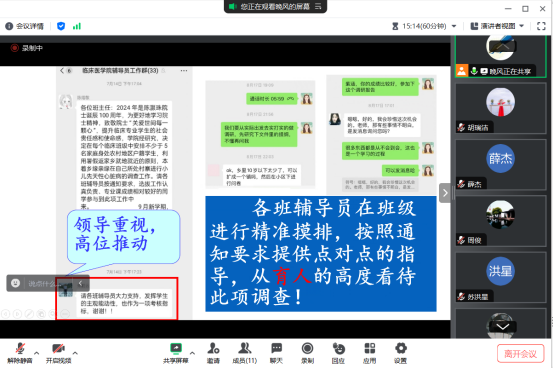Select 薛杰 participant video tile
The height and width of the screenshot is (368, 553).
point(500,164)
